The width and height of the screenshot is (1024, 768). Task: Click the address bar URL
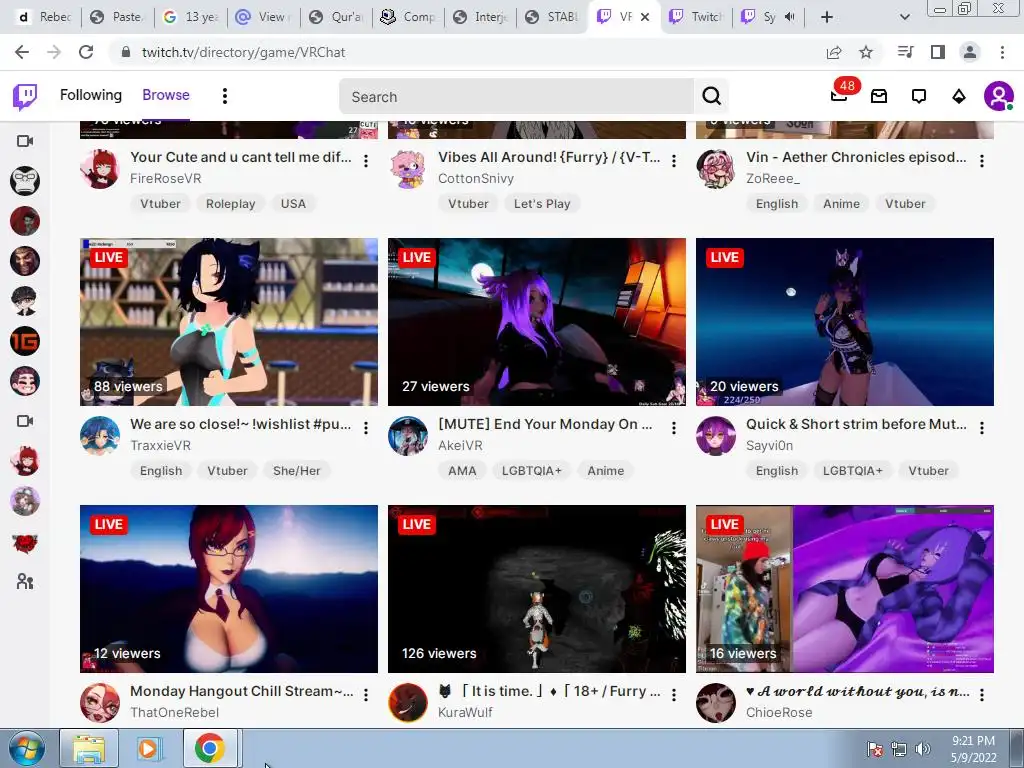[x=243, y=52]
